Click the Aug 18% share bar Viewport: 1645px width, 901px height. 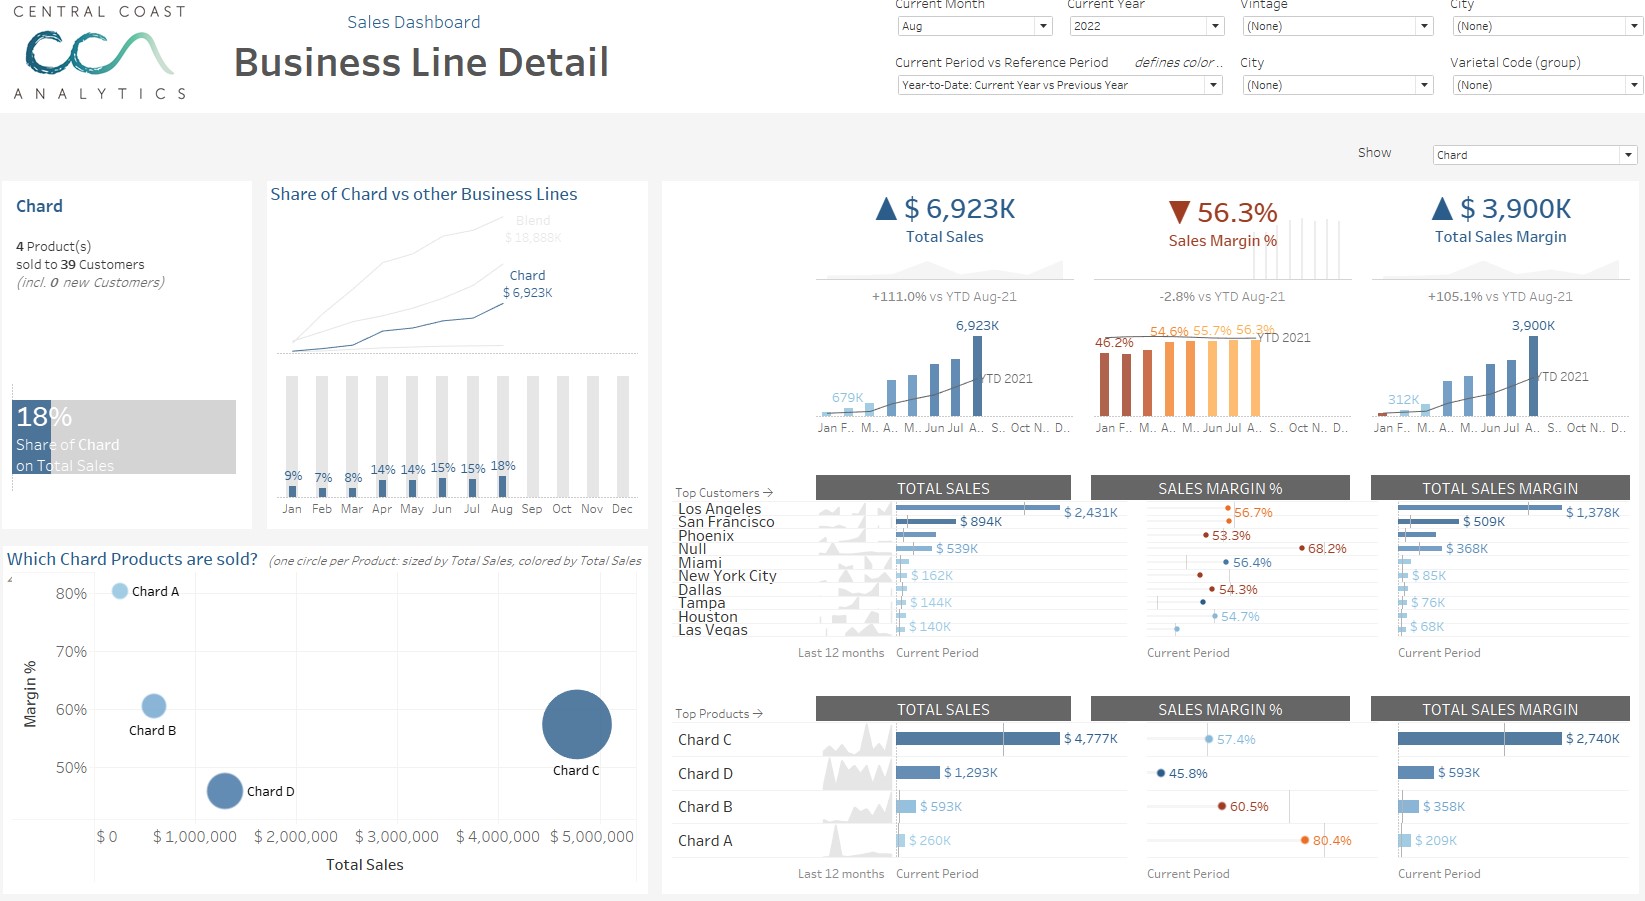(x=502, y=486)
